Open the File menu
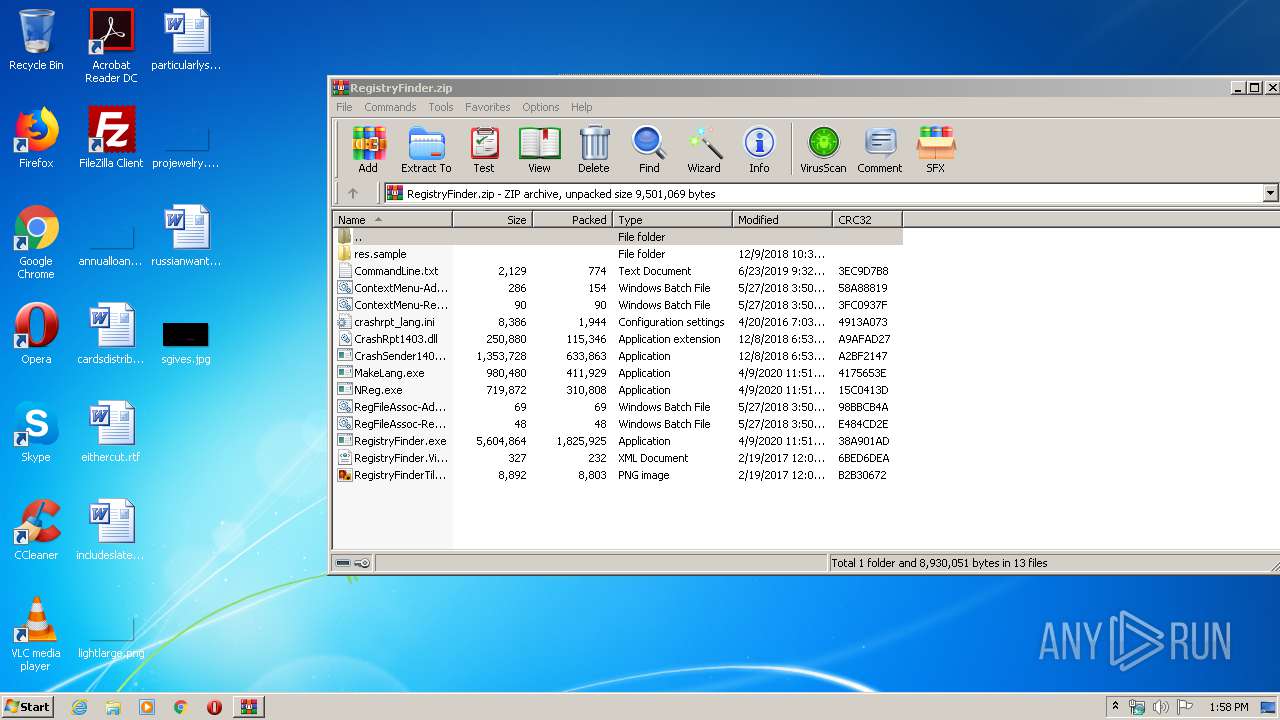The width and height of the screenshot is (1280, 720). tap(344, 107)
